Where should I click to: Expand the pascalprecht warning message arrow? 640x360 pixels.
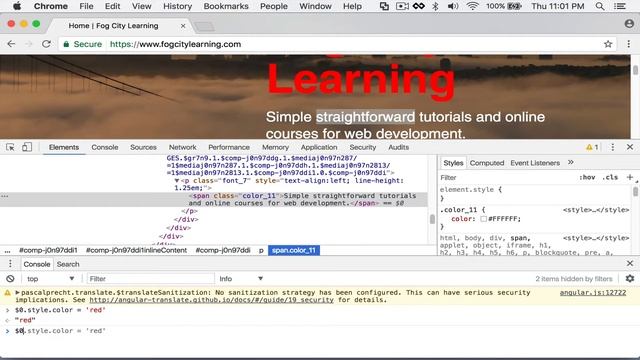(x=18, y=293)
